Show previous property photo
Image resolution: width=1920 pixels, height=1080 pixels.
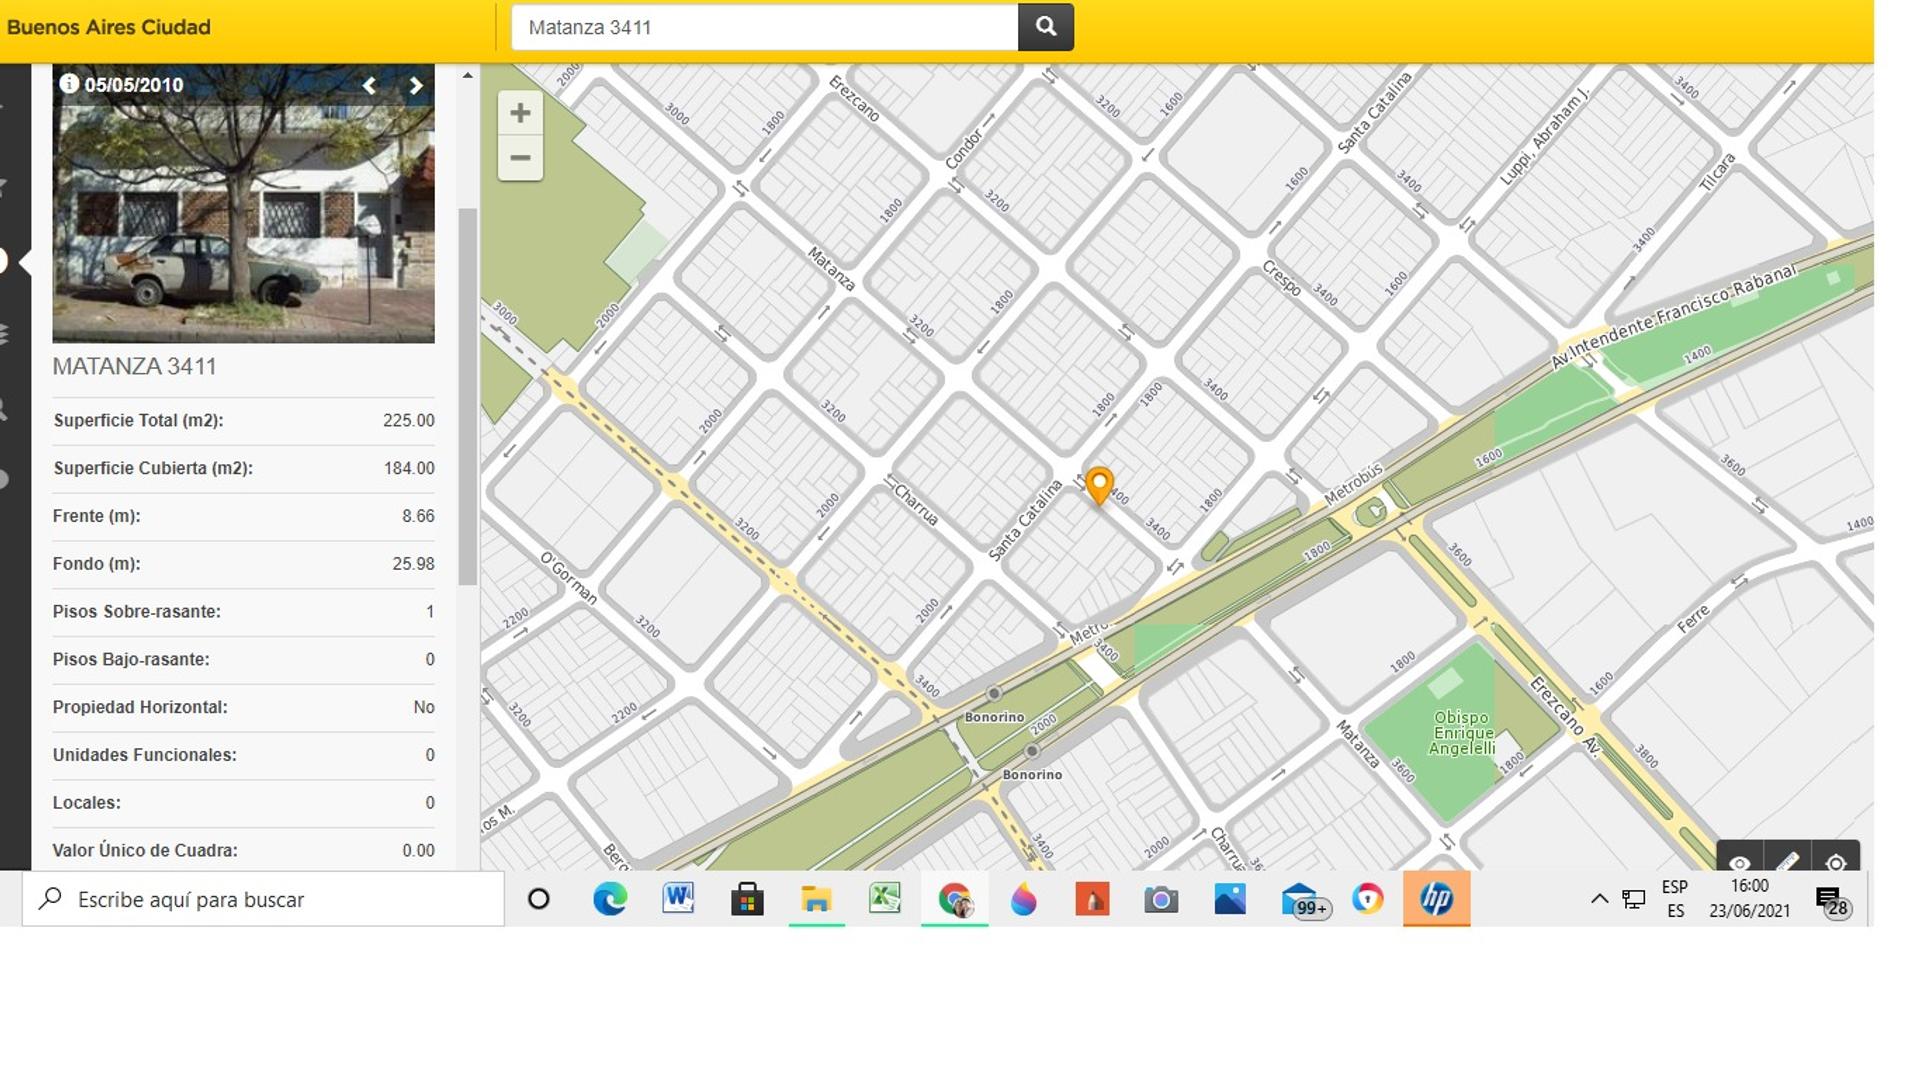(x=369, y=86)
